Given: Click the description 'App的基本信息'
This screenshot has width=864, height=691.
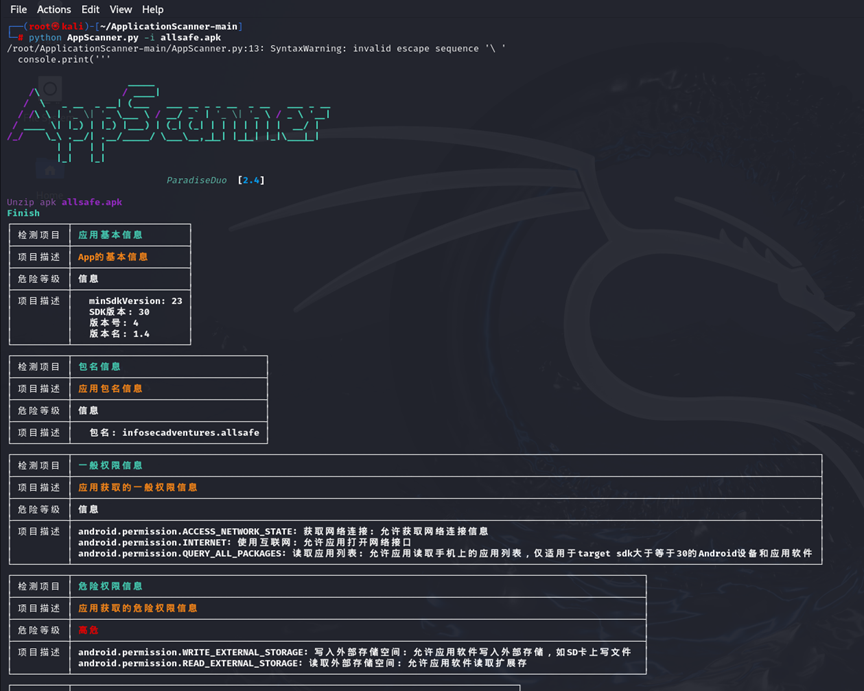Looking at the screenshot, I should [x=113, y=257].
